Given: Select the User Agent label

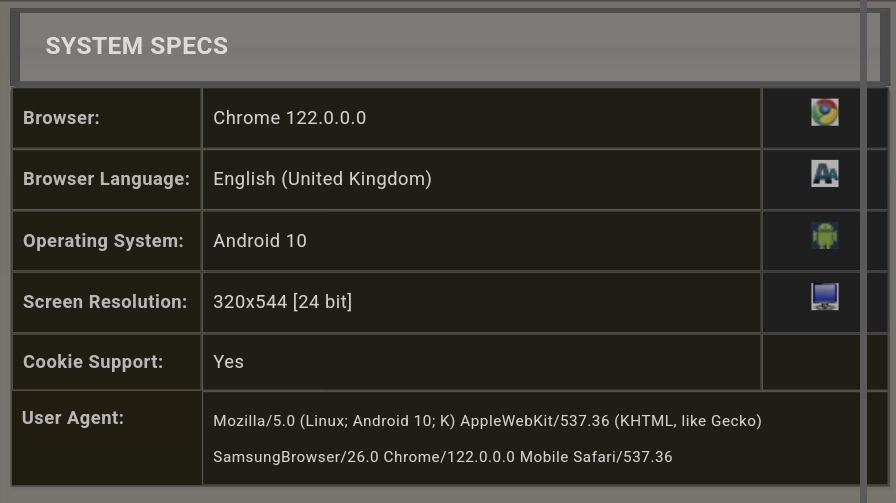Looking at the screenshot, I should (73, 418).
